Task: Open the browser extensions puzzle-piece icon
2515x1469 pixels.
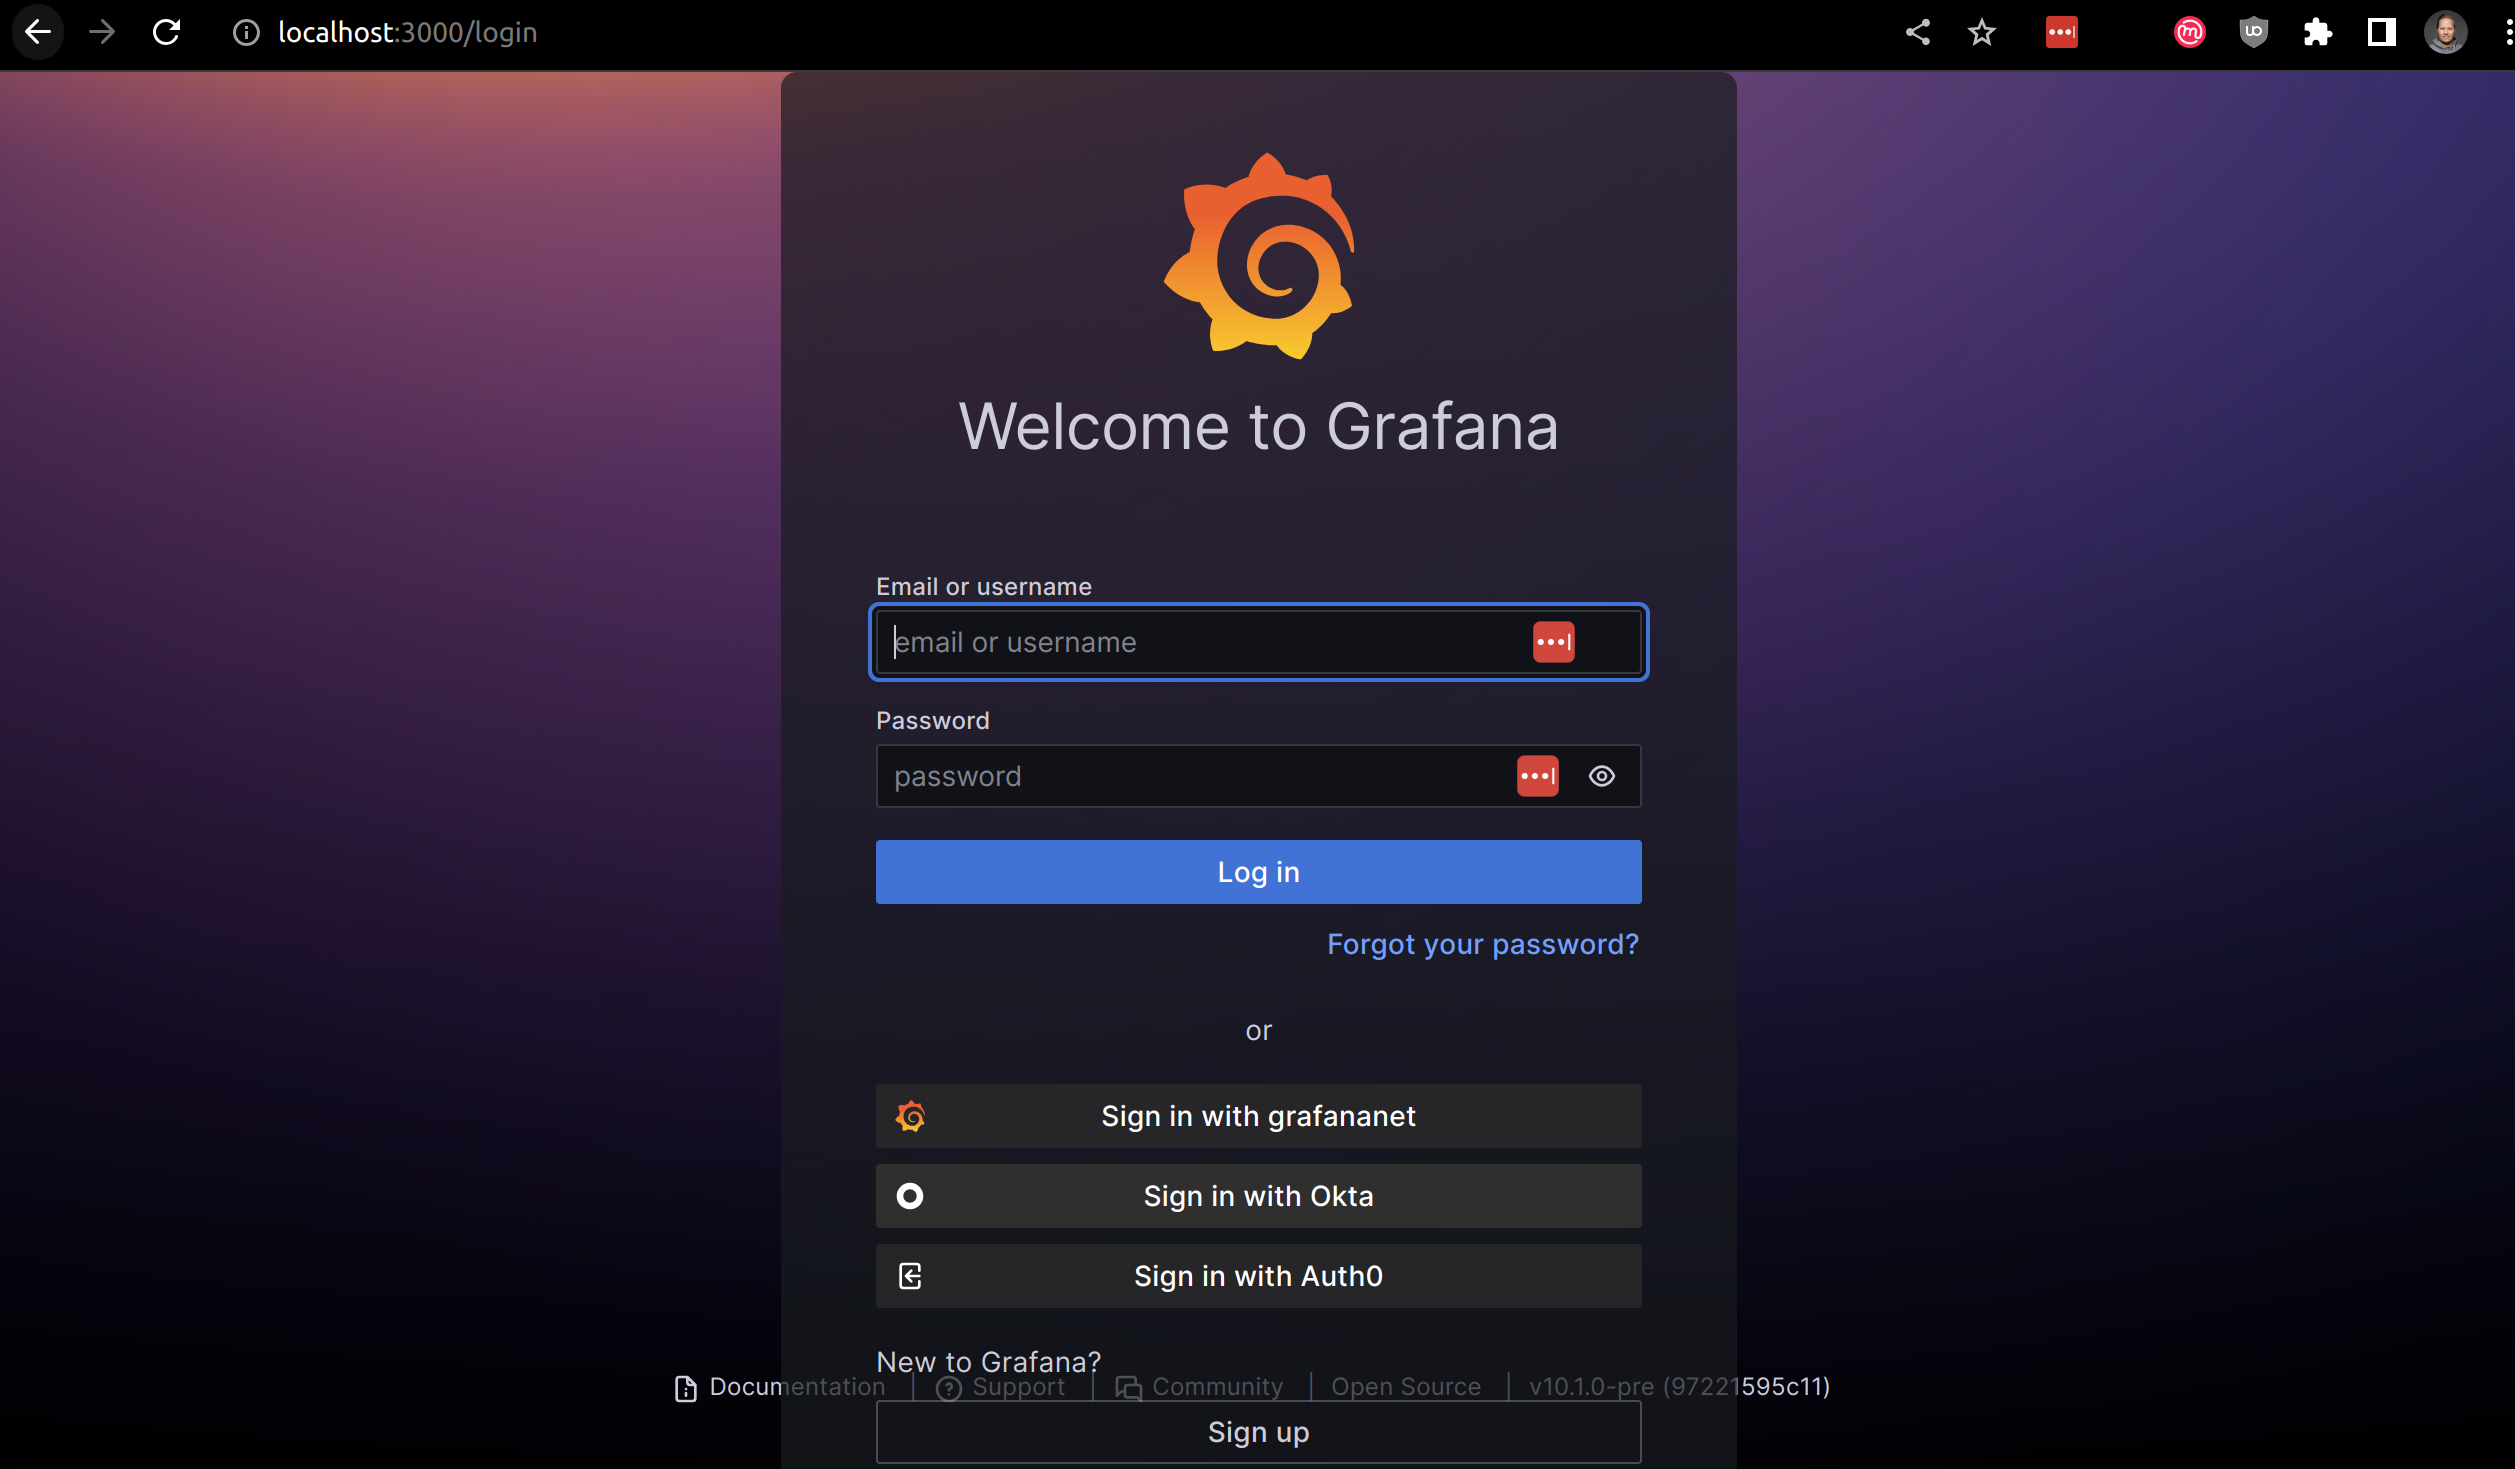Action: pyautogui.click(x=2318, y=32)
